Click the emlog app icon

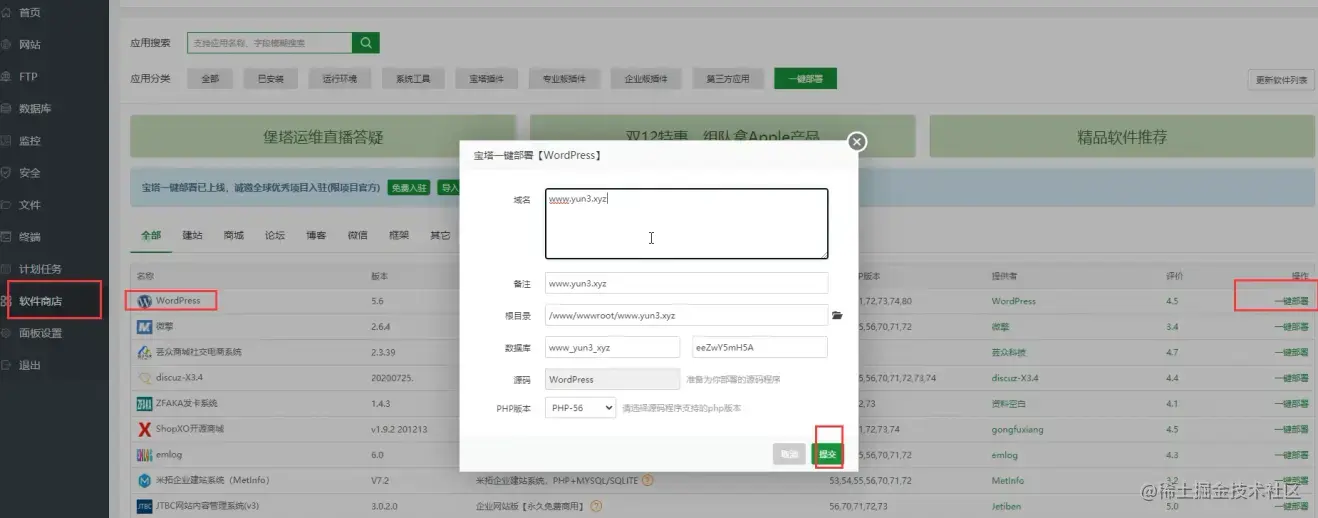tap(144, 454)
